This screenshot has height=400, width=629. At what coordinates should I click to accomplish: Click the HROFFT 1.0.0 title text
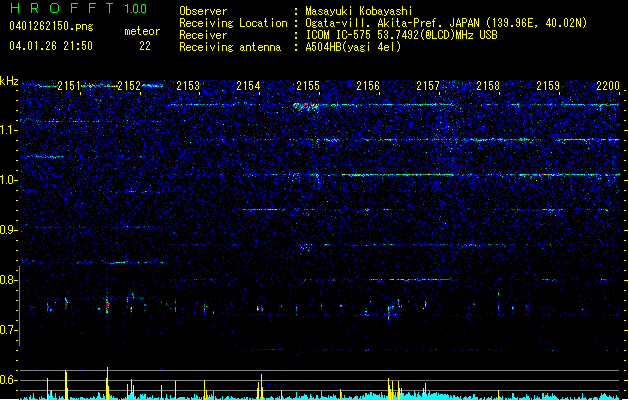(78, 8)
